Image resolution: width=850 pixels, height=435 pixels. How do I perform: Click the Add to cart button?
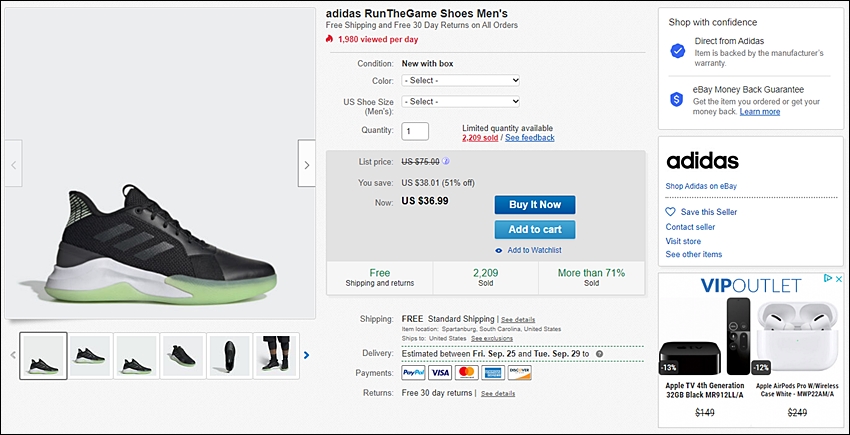pos(535,229)
